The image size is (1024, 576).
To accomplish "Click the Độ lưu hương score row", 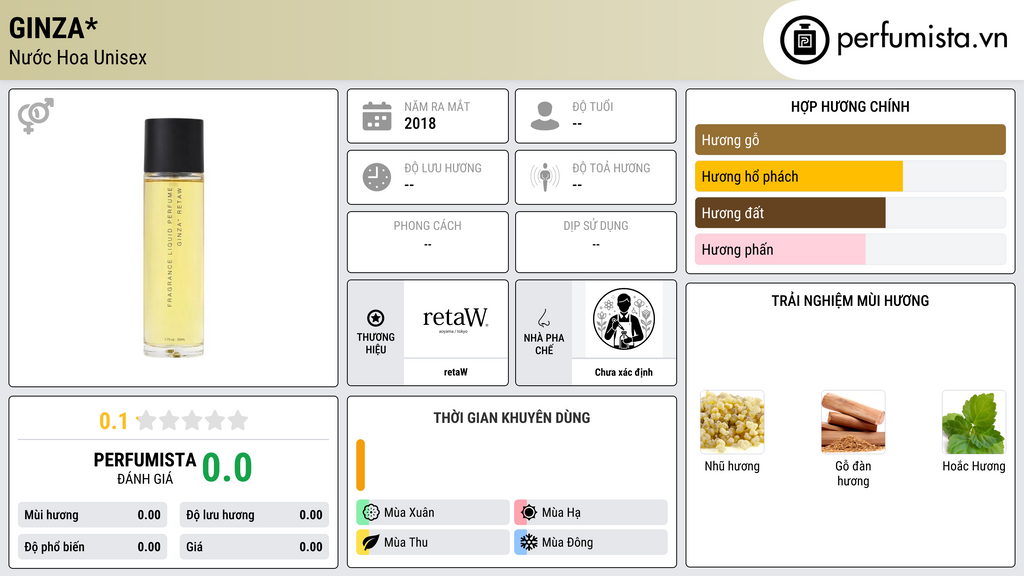I will point(254,515).
